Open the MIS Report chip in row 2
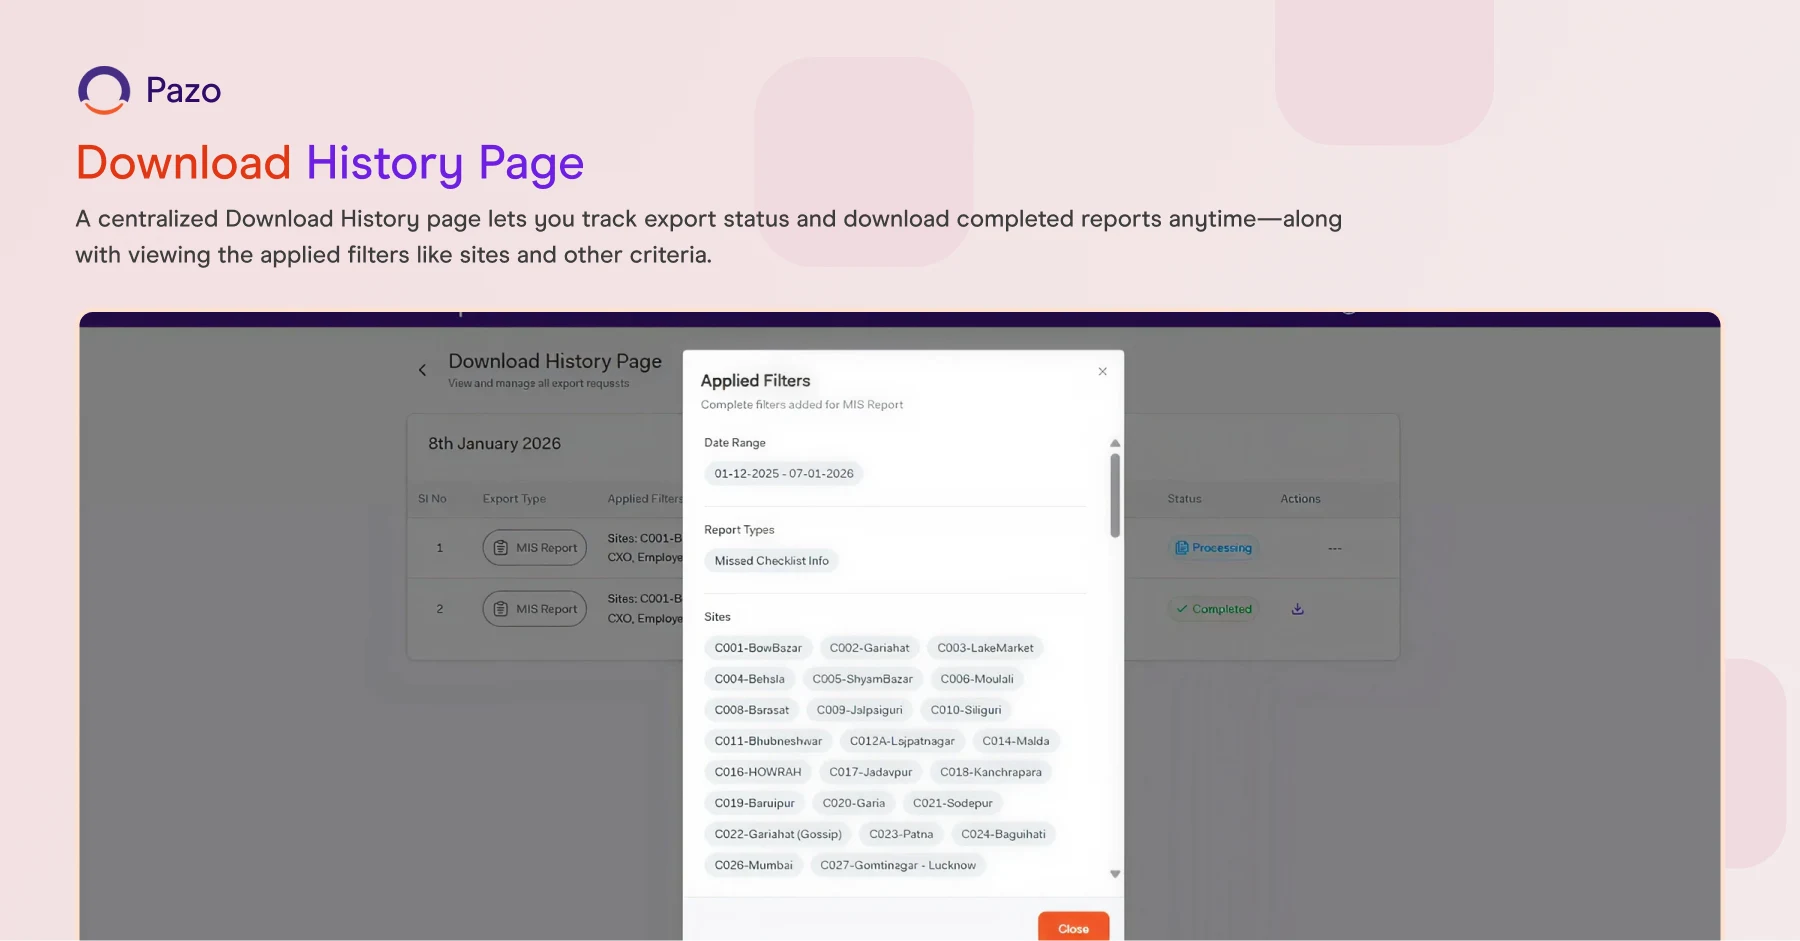The width and height of the screenshot is (1800, 941). coord(535,609)
